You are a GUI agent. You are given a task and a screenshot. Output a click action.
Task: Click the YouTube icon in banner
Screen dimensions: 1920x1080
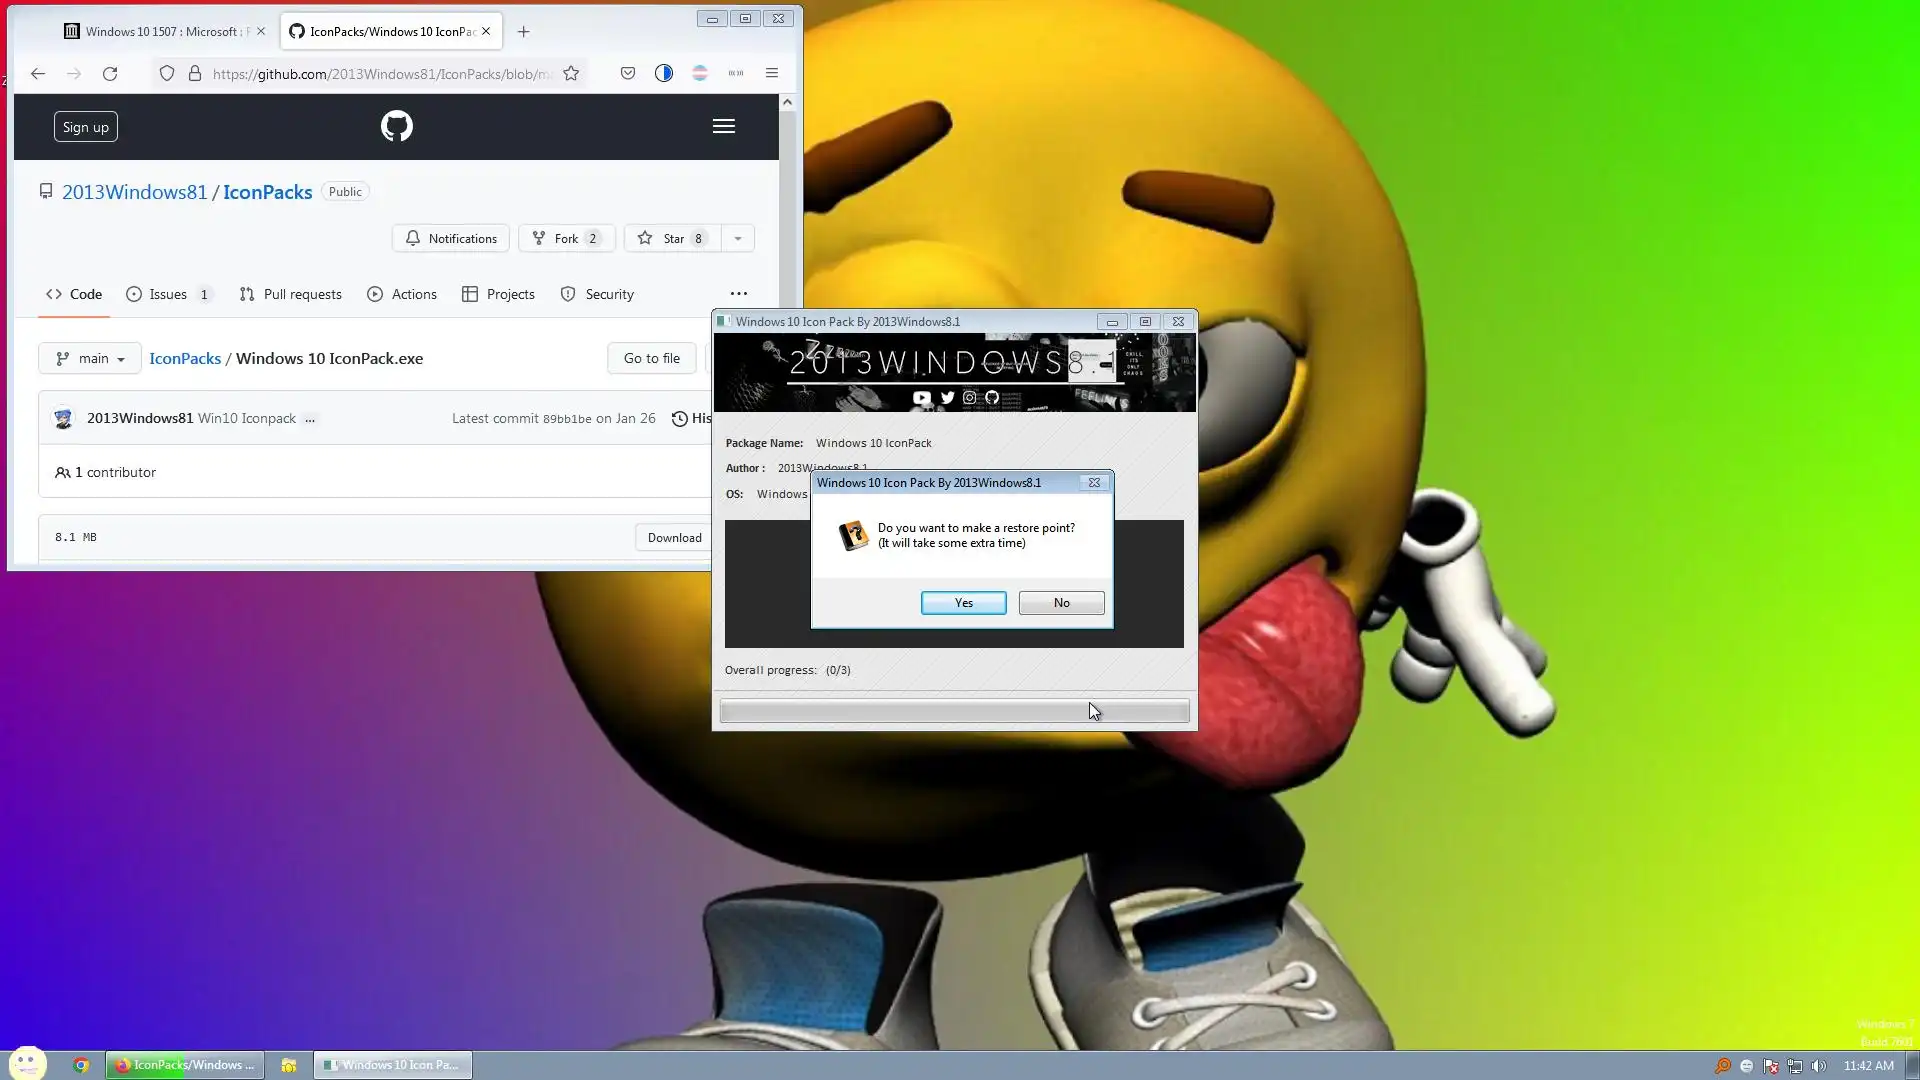pos(921,398)
